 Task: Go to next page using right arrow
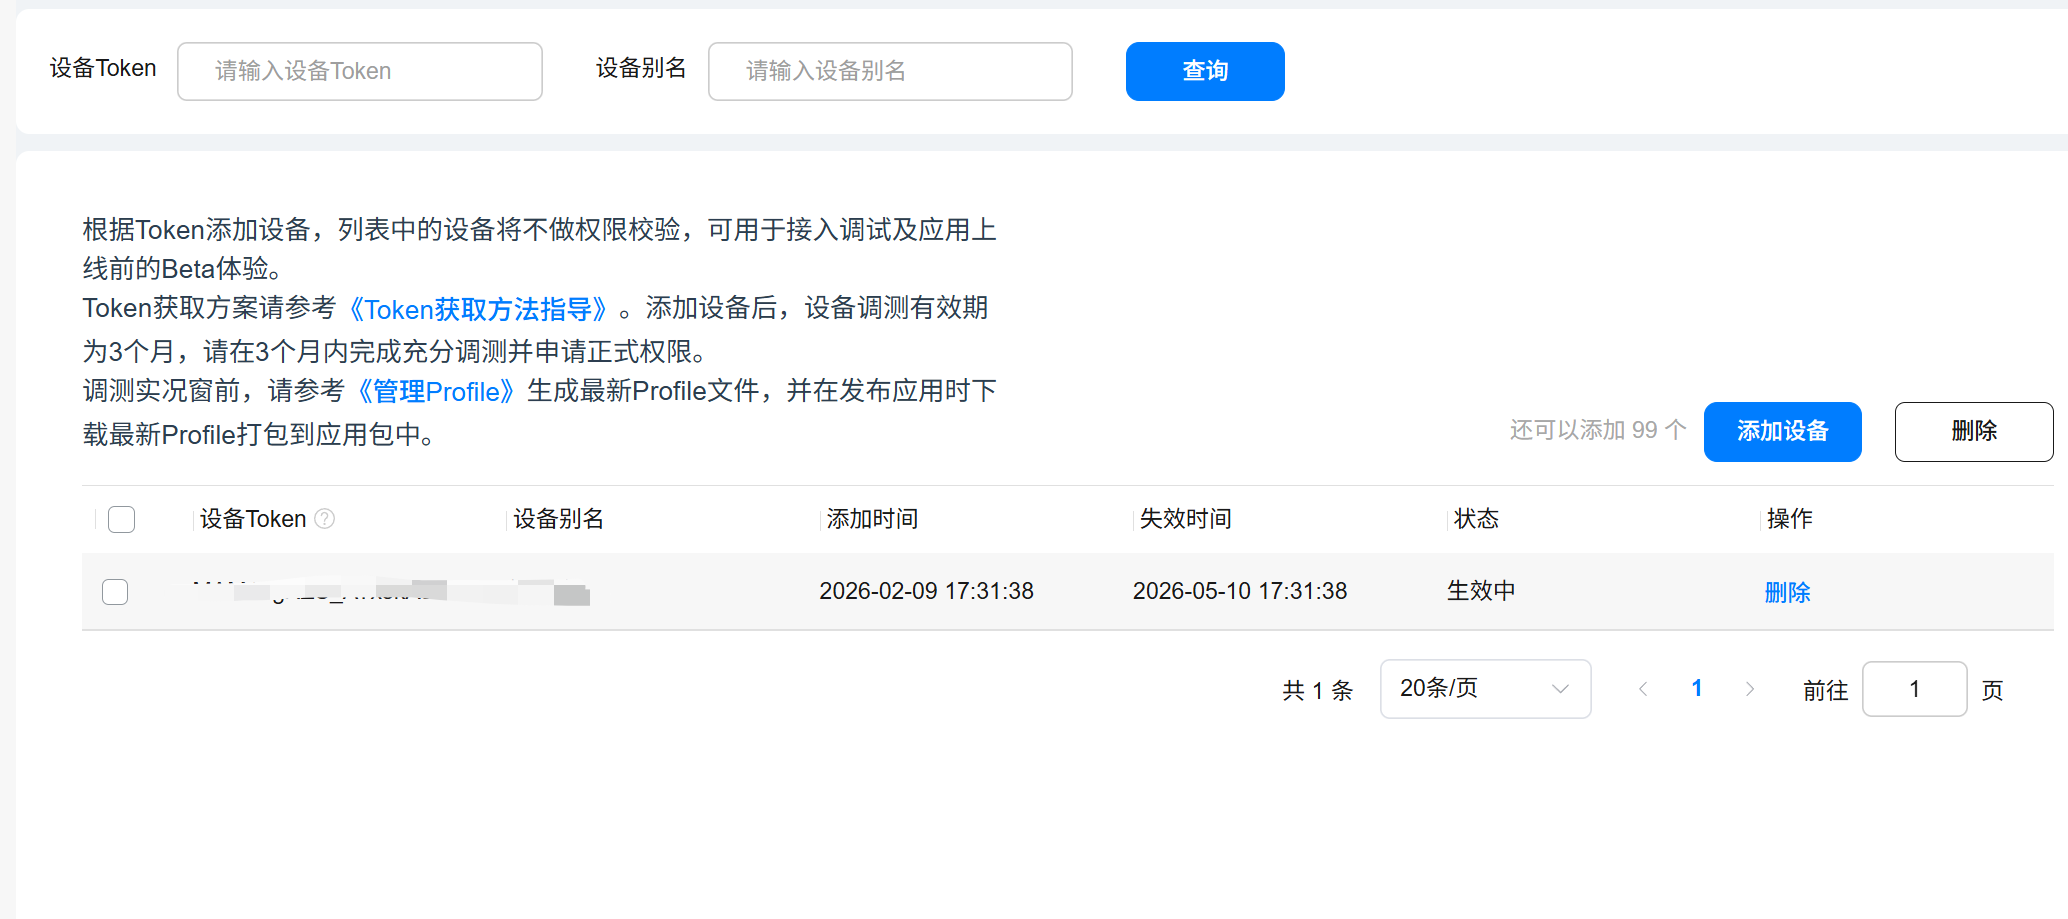1749,689
